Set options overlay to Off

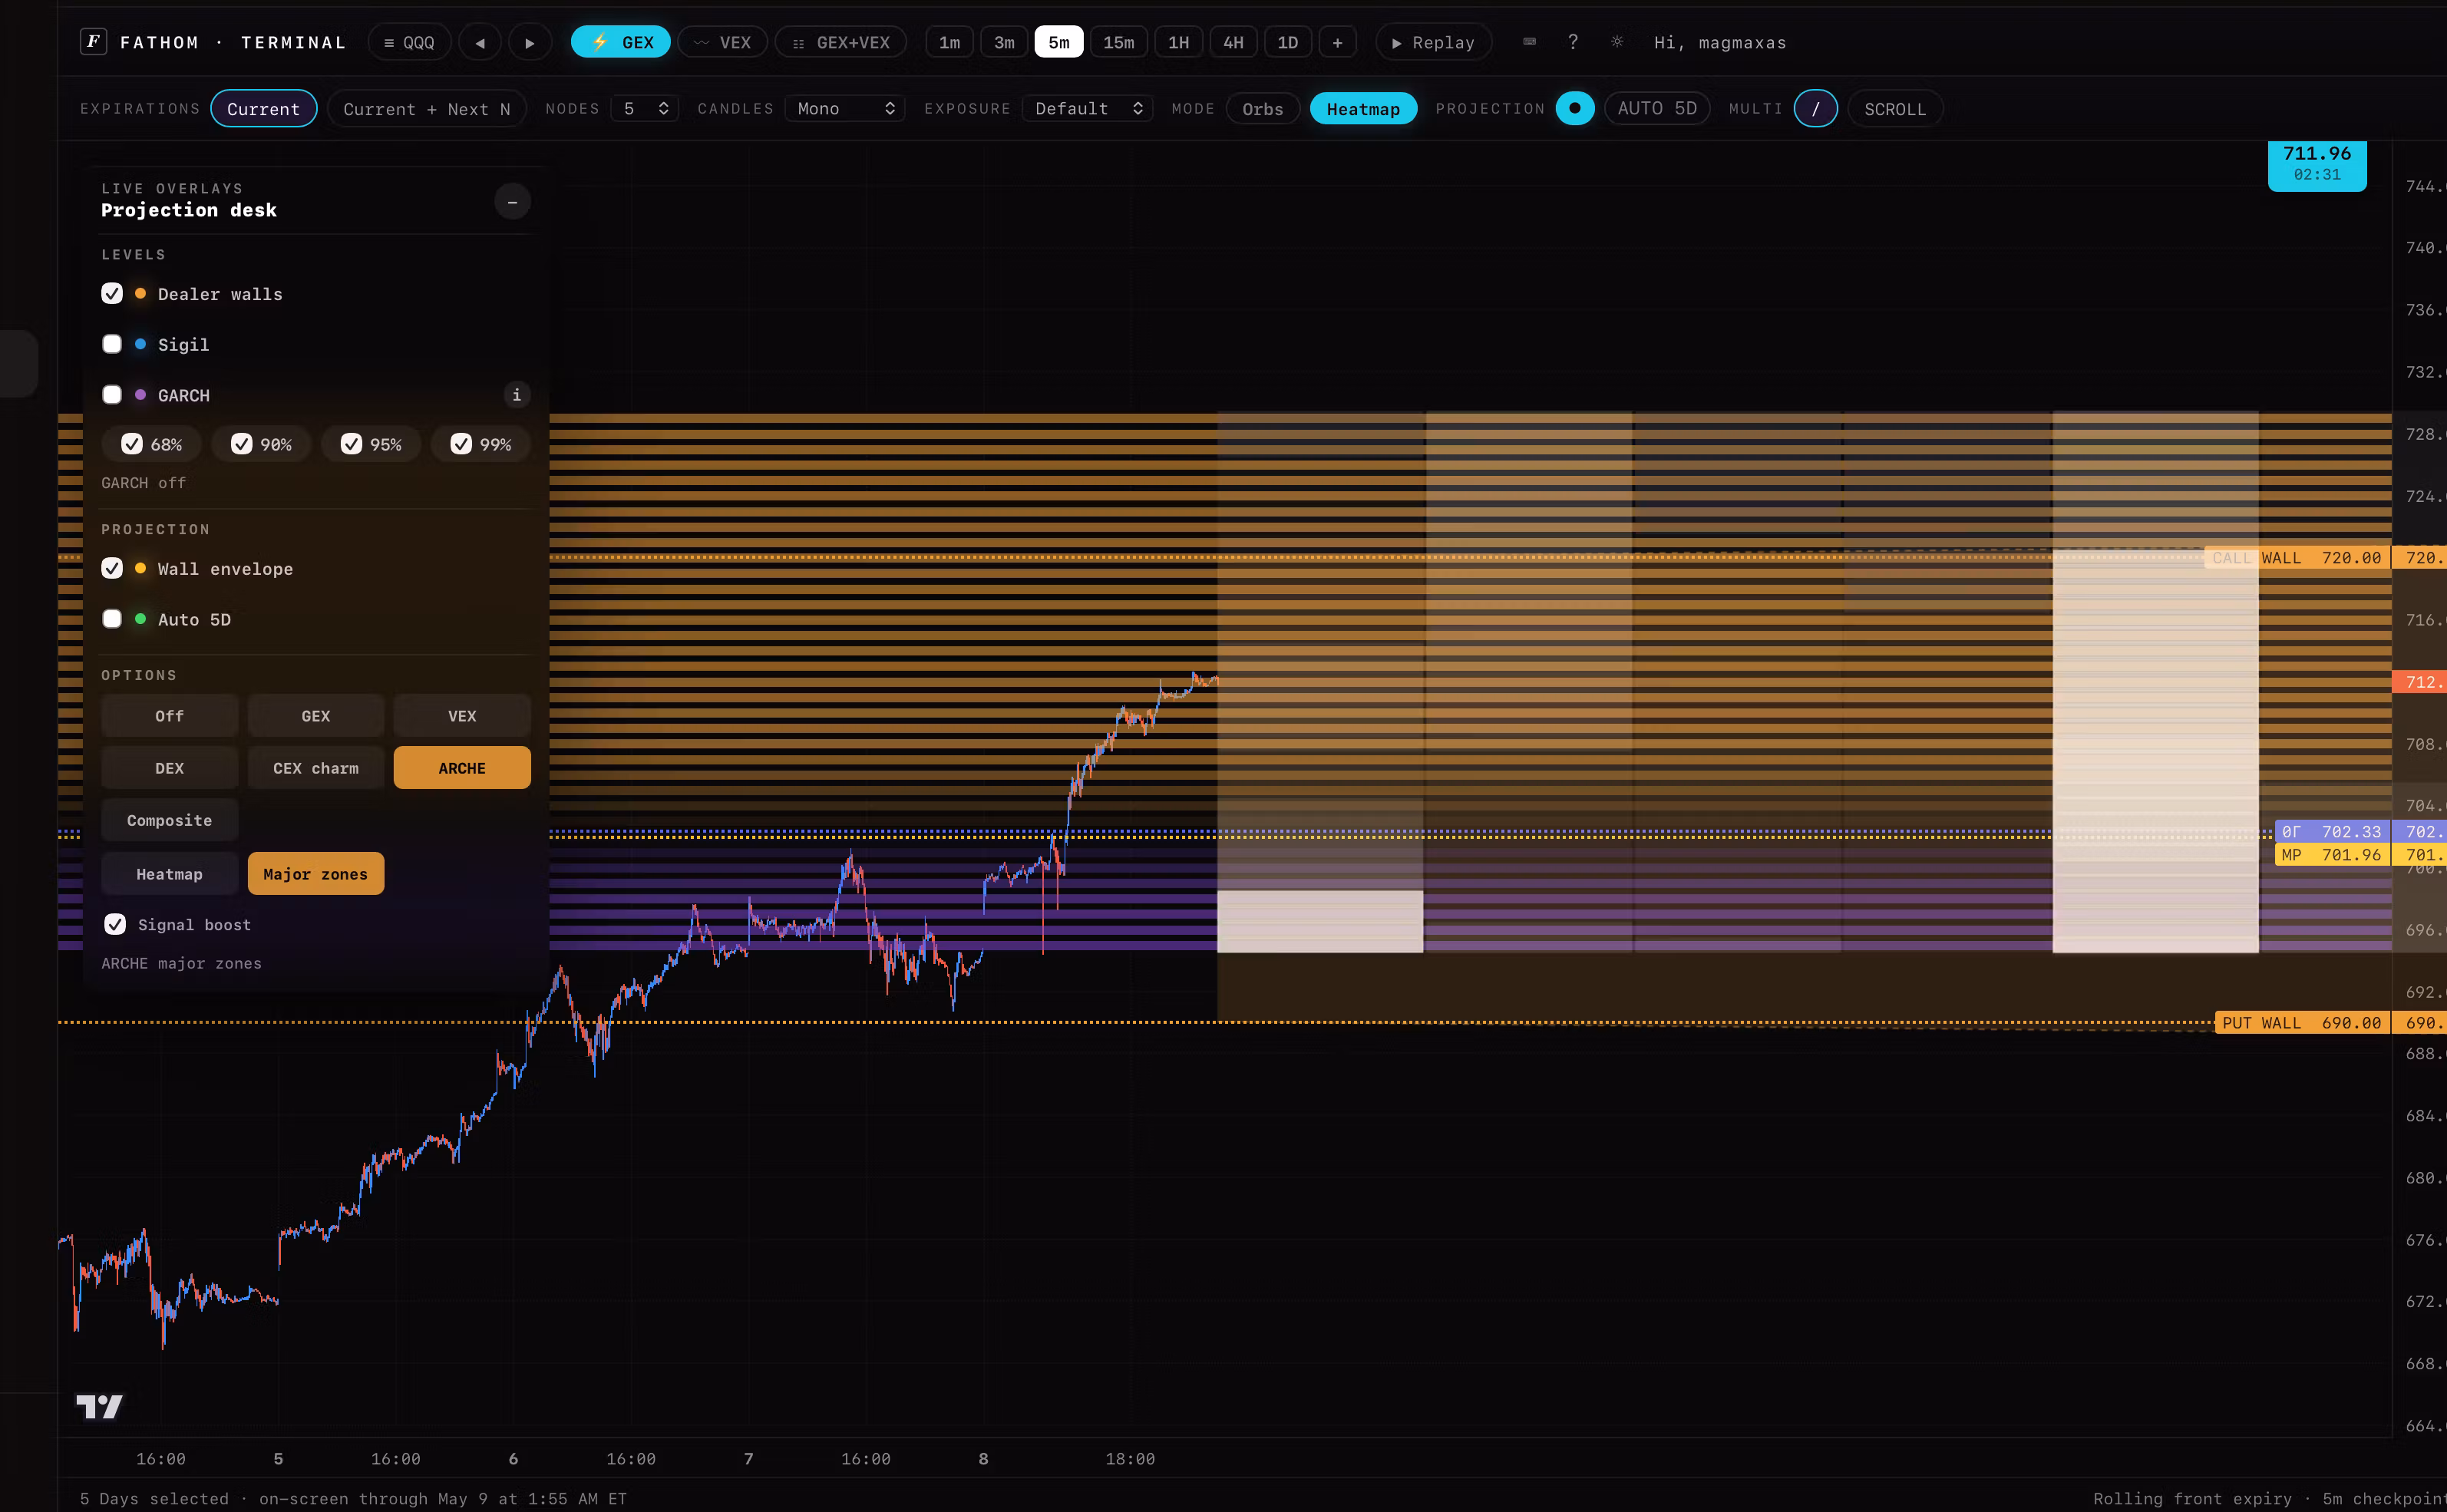170,716
